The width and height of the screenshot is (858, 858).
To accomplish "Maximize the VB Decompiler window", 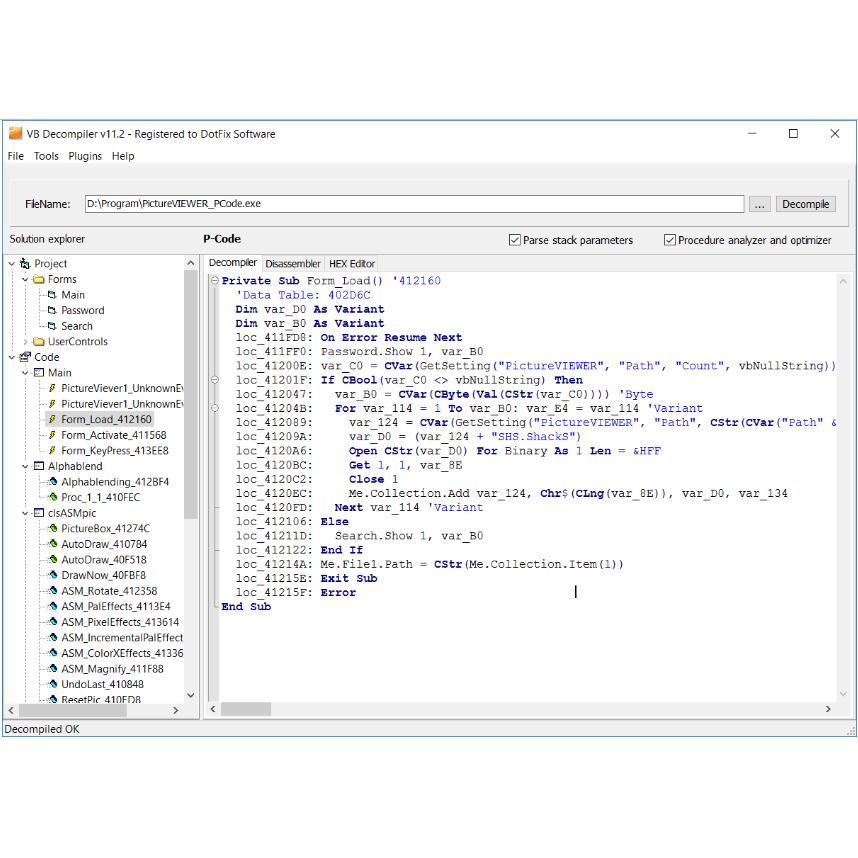I will (x=793, y=134).
